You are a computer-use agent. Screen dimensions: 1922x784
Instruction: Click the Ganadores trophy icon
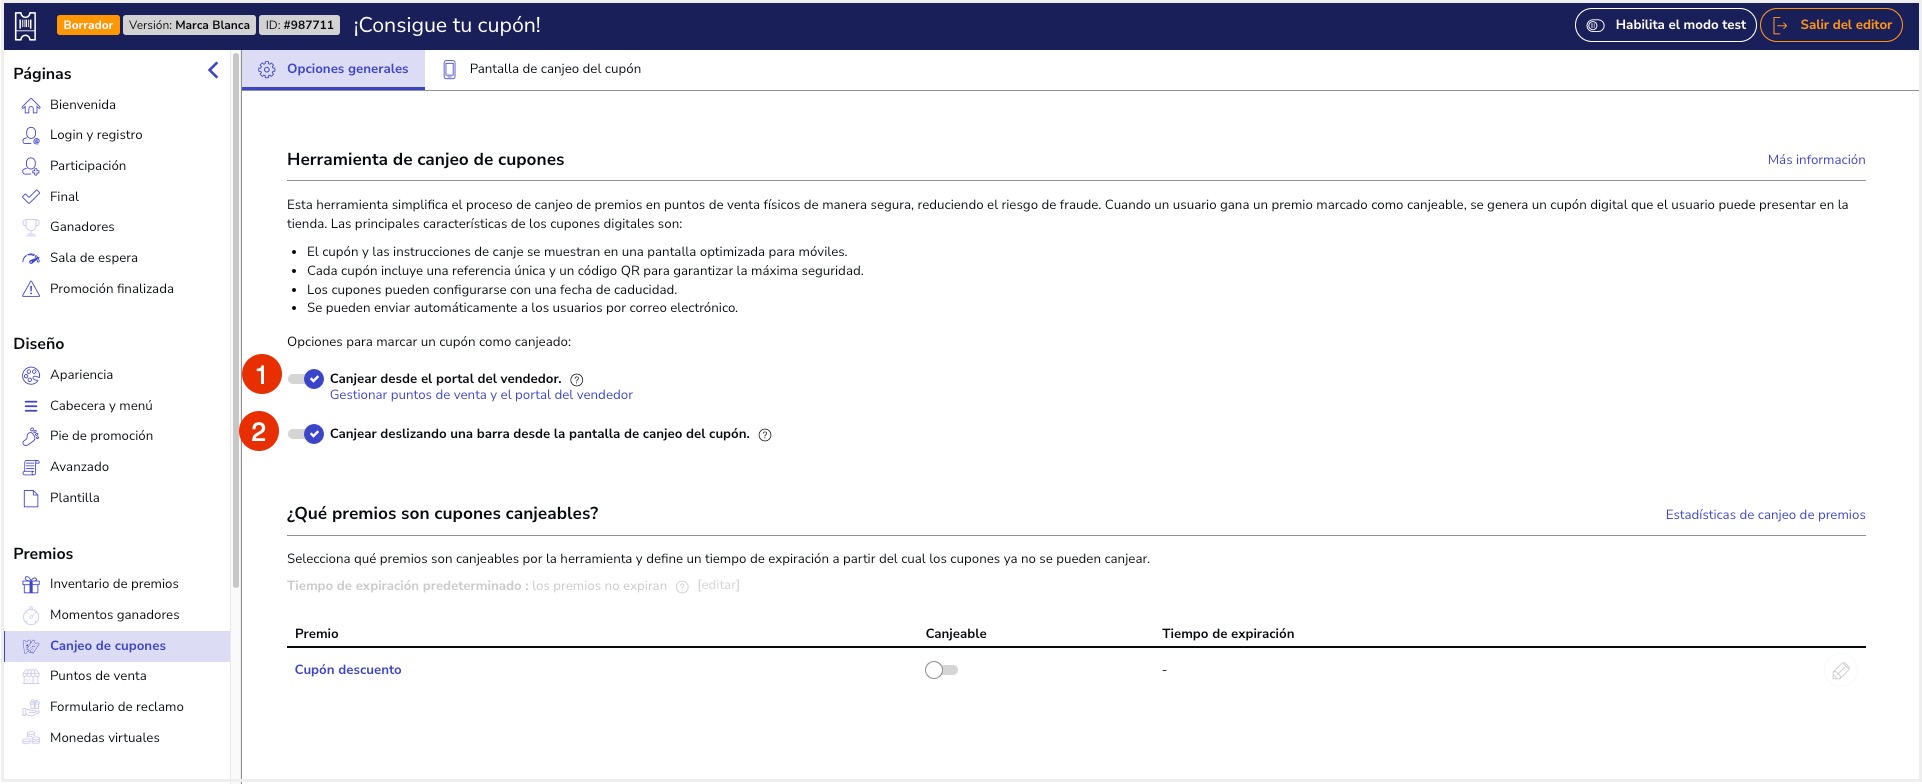31,227
